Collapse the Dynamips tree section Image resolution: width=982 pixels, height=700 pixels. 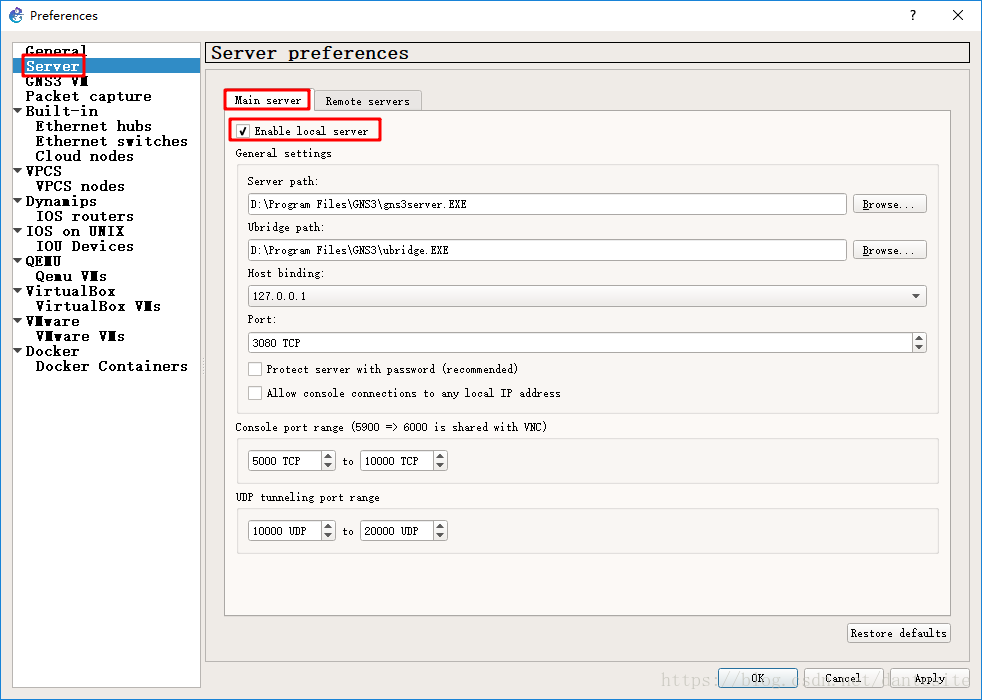click(x=18, y=201)
